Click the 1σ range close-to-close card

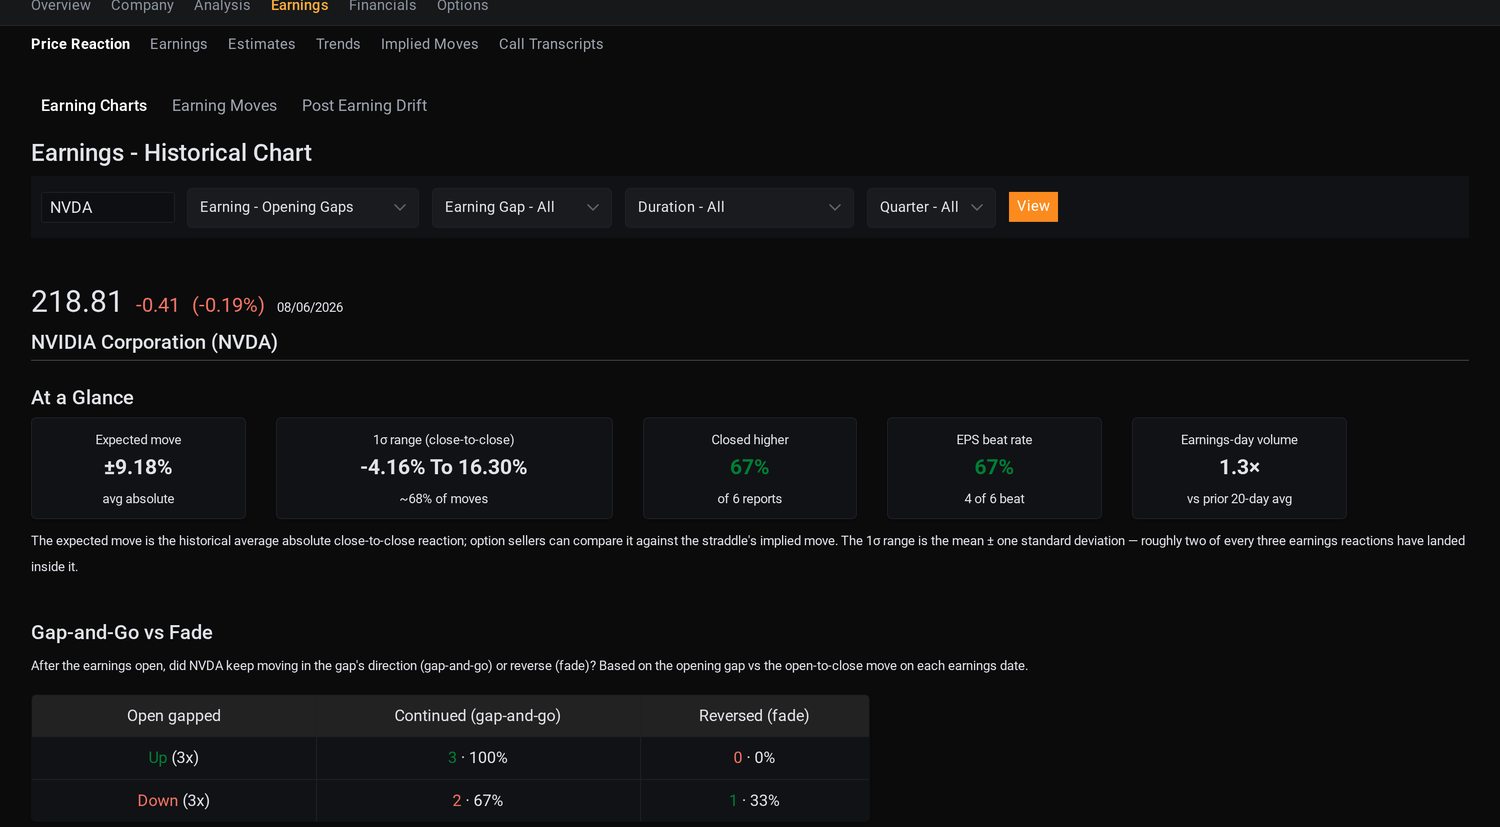click(444, 468)
